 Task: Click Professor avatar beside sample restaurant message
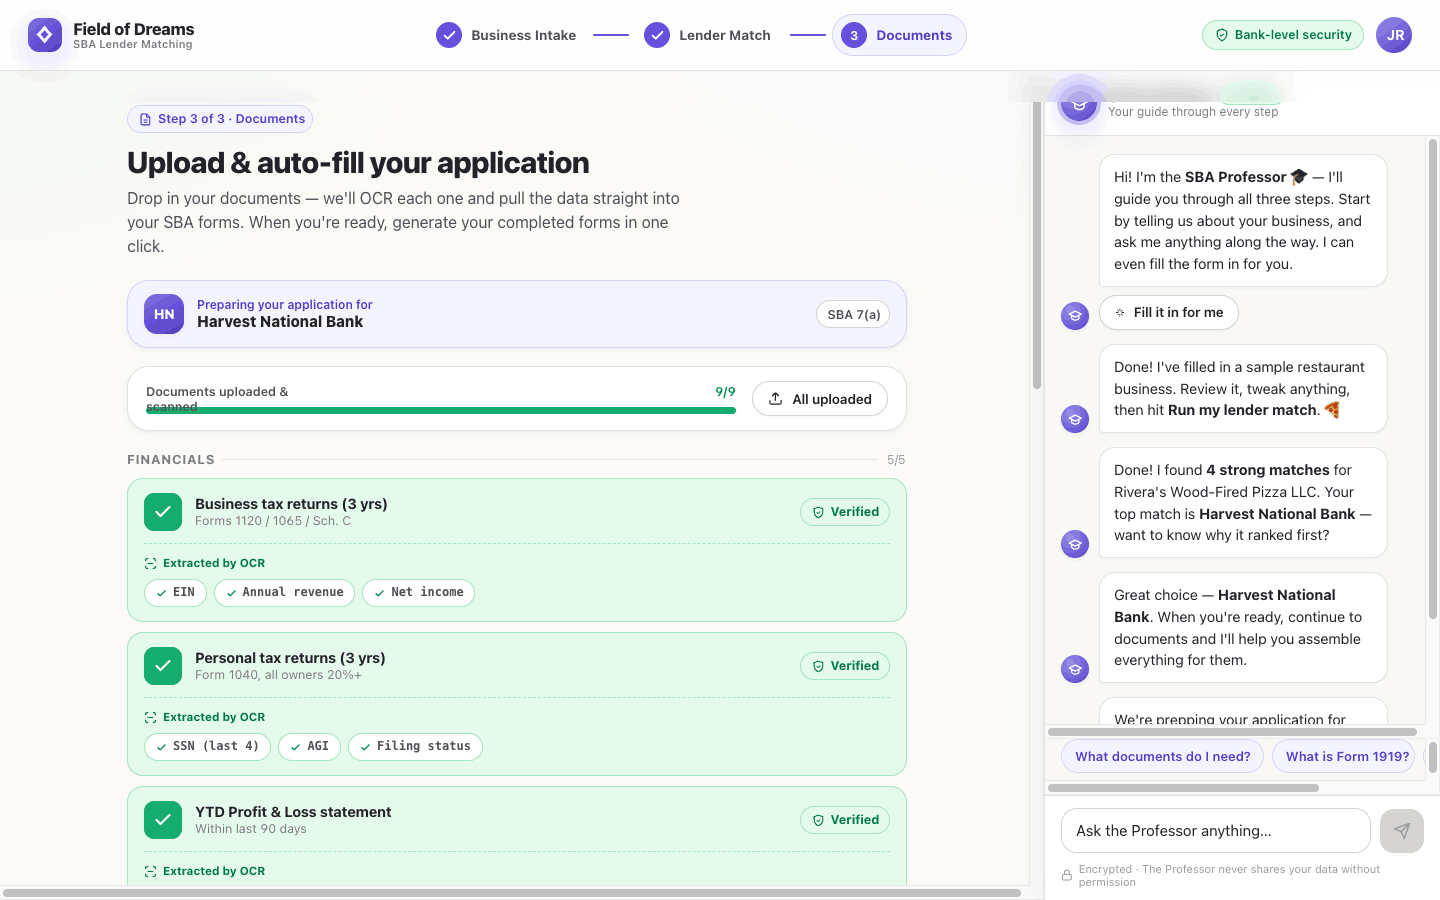[1075, 419]
